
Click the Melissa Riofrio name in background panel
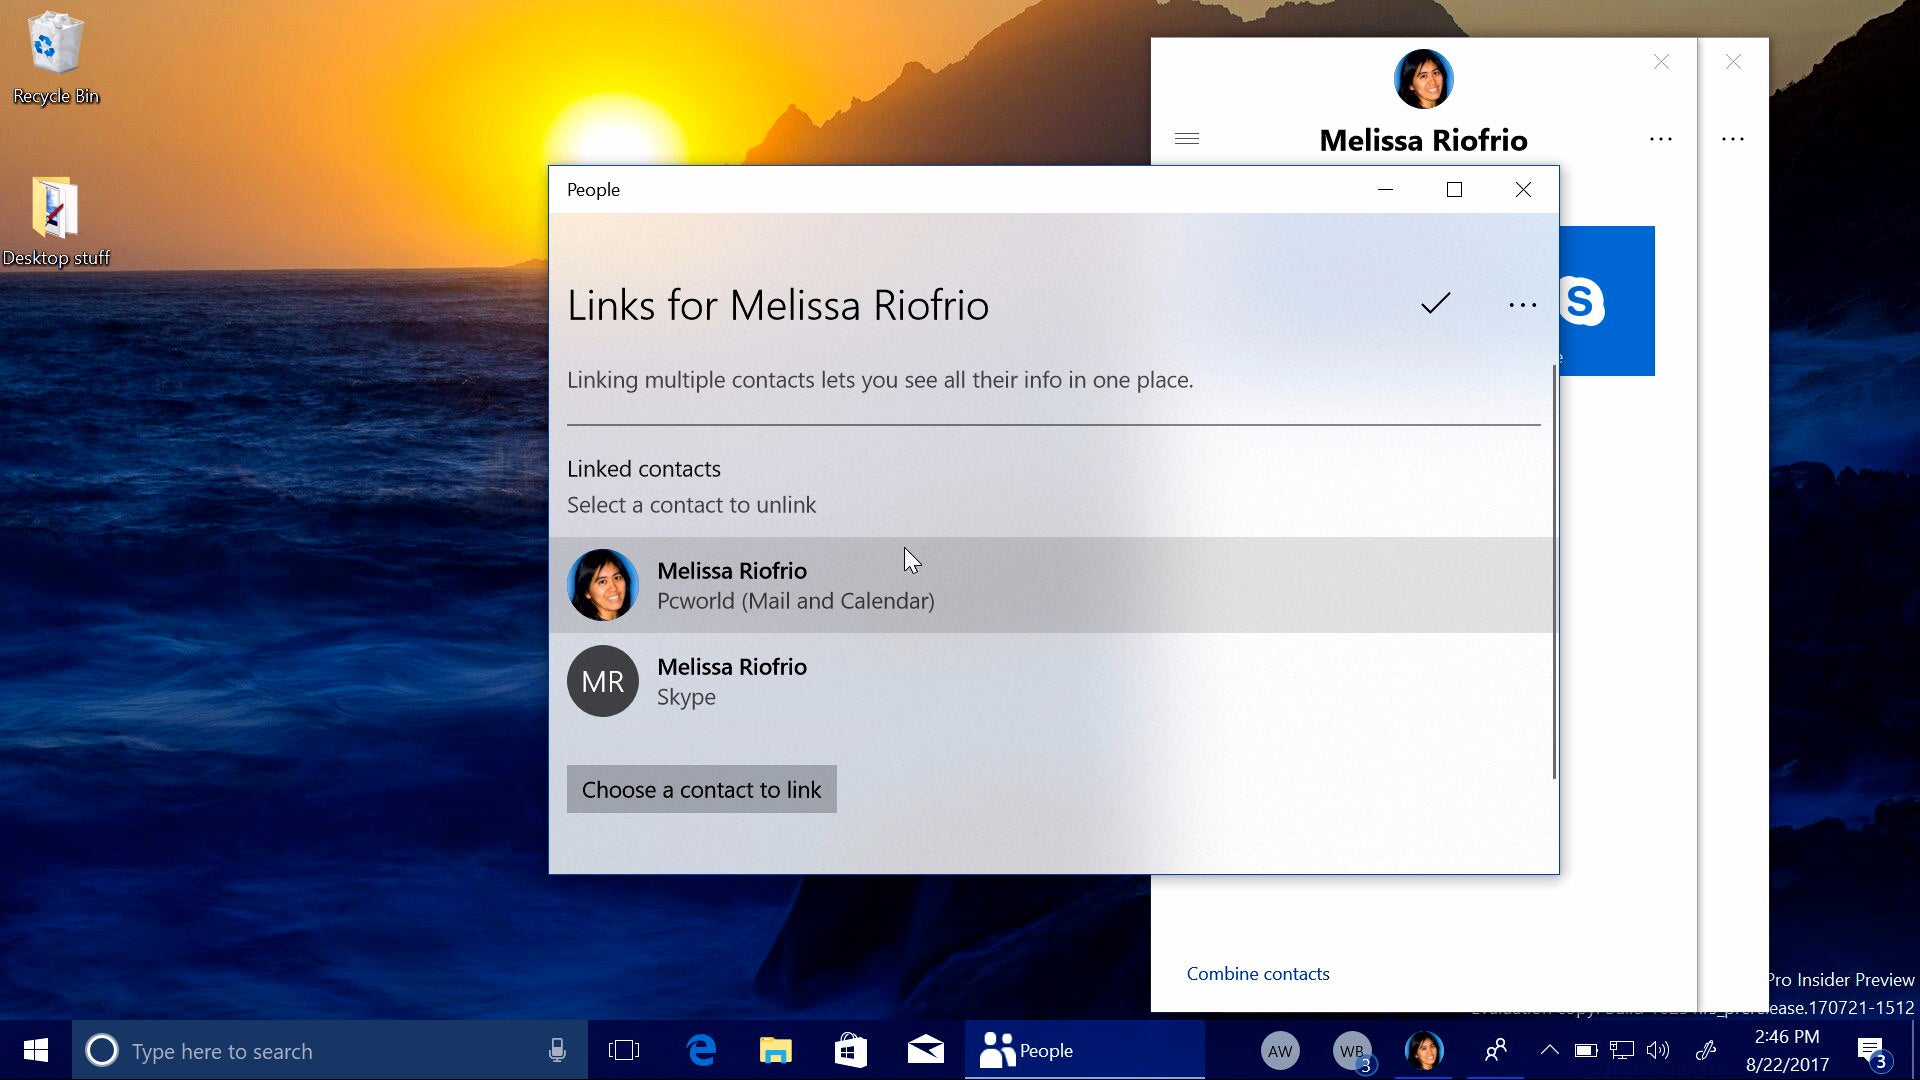[x=1423, y=140]
